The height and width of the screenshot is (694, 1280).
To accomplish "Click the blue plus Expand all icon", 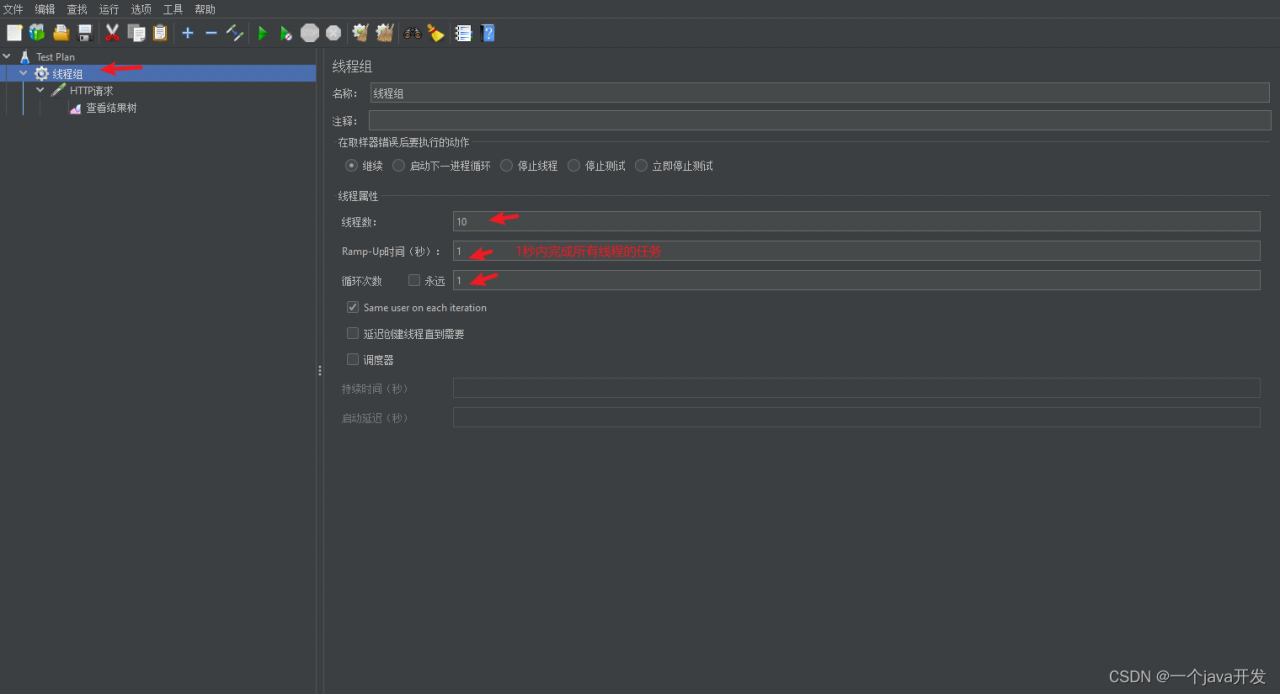I will (x=187, y=33).
